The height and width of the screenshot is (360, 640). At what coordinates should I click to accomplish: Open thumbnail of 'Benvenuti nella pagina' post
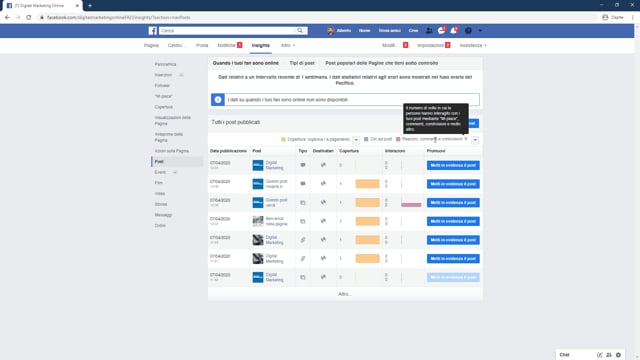[258, 221]
